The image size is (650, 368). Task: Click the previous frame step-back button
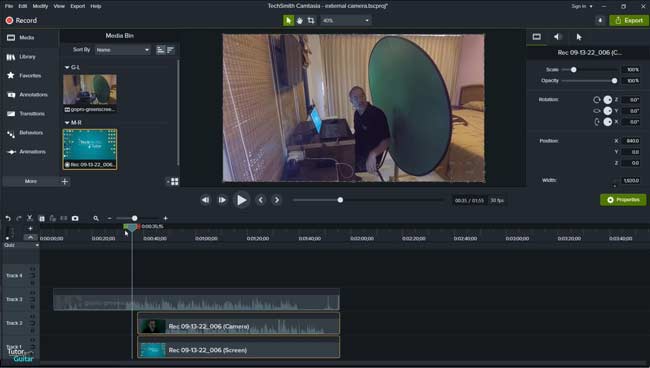(x=205, y=200)
